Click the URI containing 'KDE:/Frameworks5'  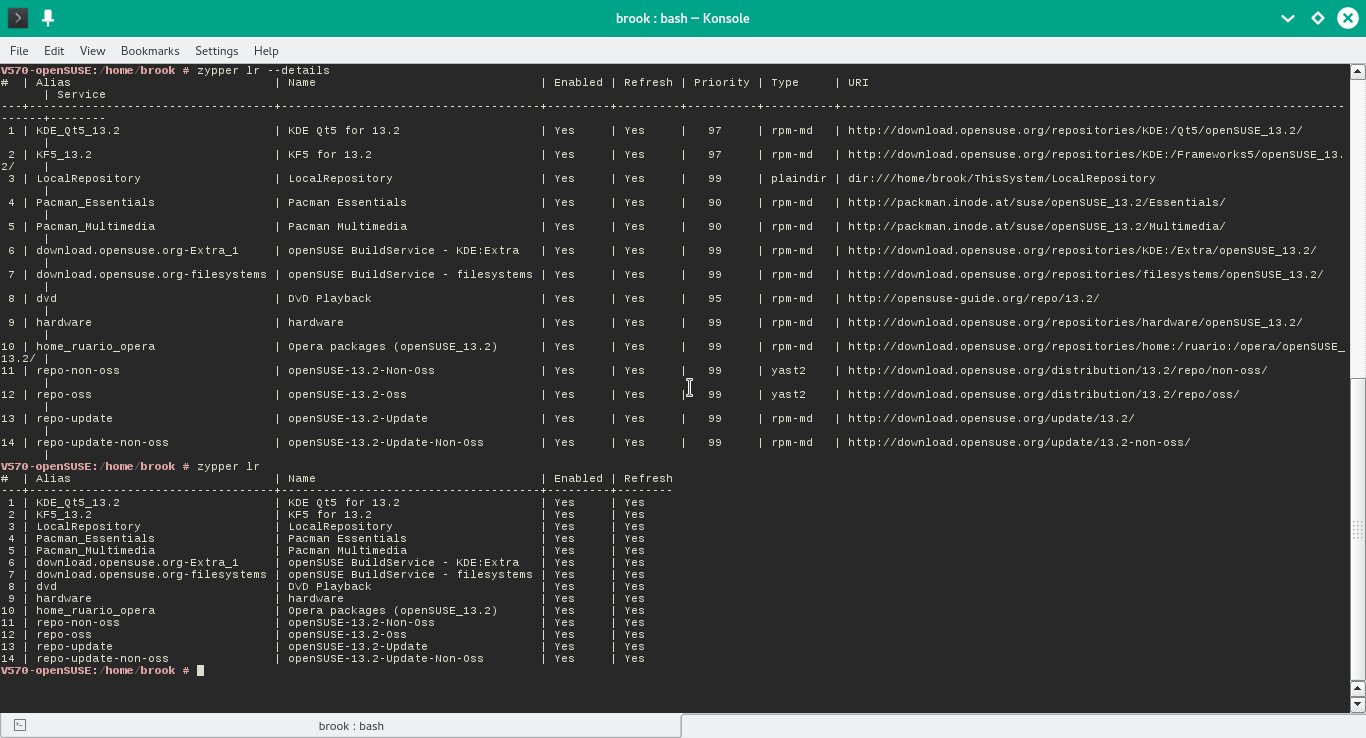1096,155
